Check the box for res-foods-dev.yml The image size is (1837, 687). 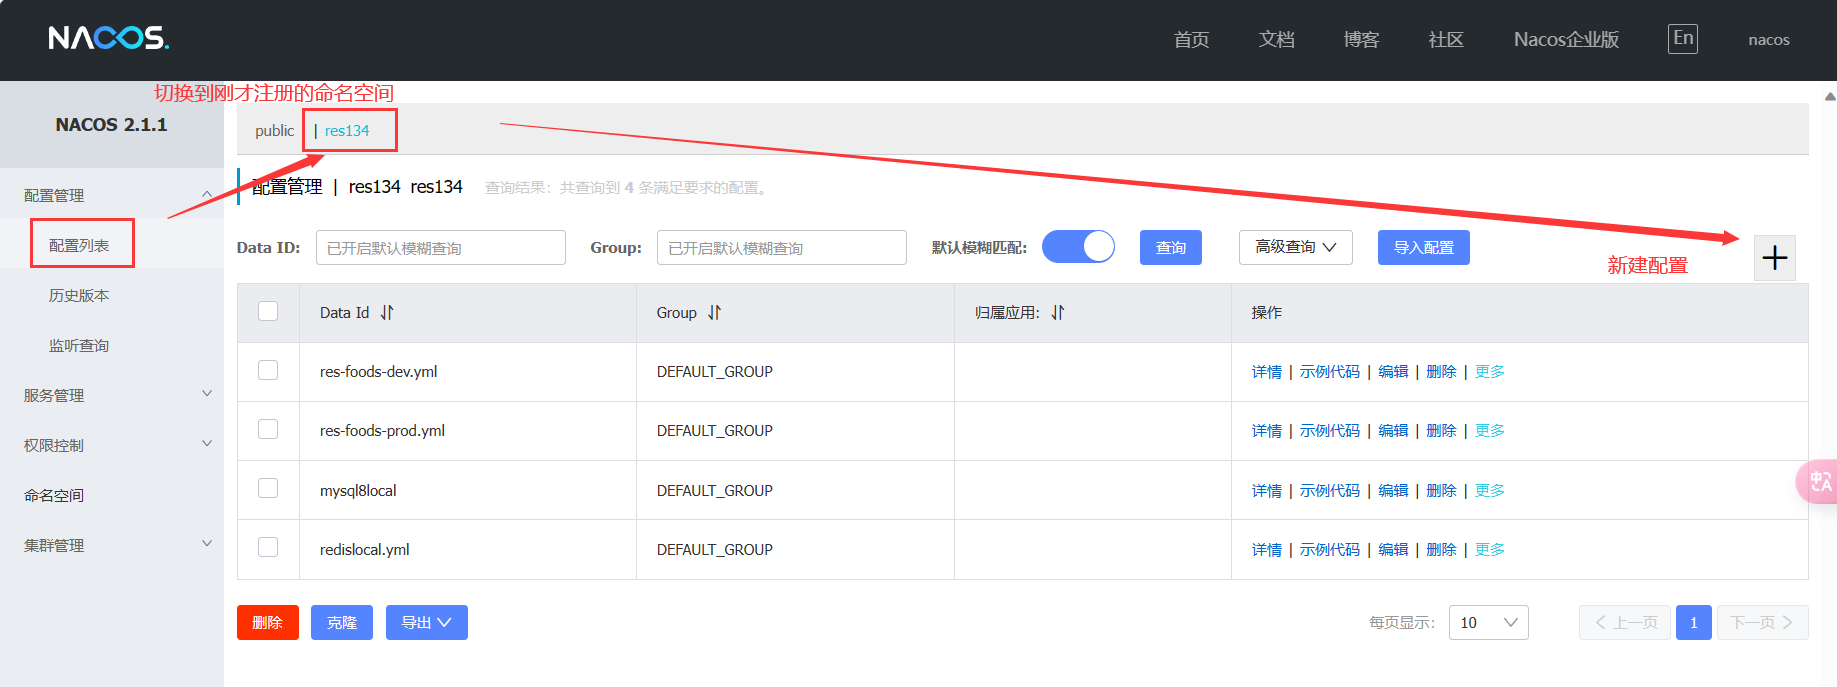(x=268, y=371)
